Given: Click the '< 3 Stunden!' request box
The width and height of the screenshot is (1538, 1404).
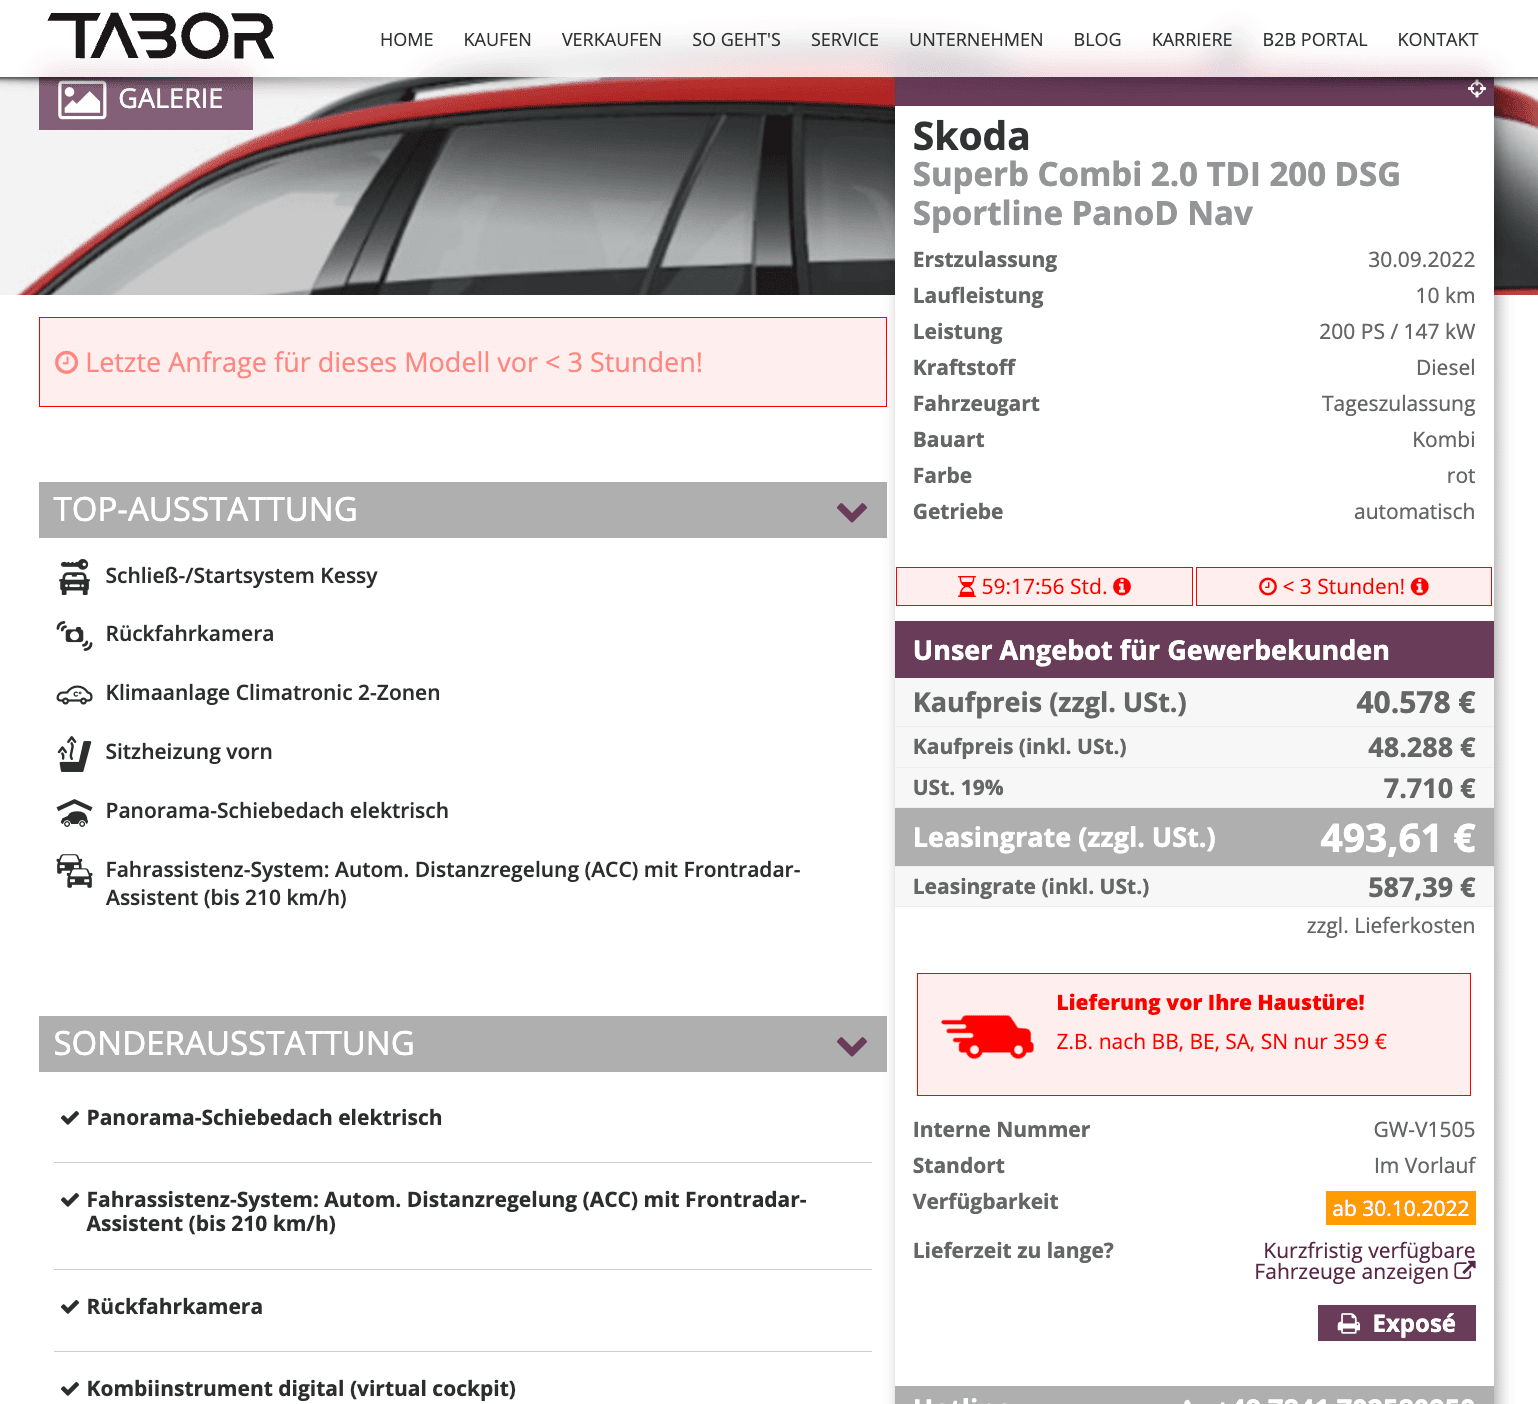Looking at the screenshot, I should pos(1343,587).
